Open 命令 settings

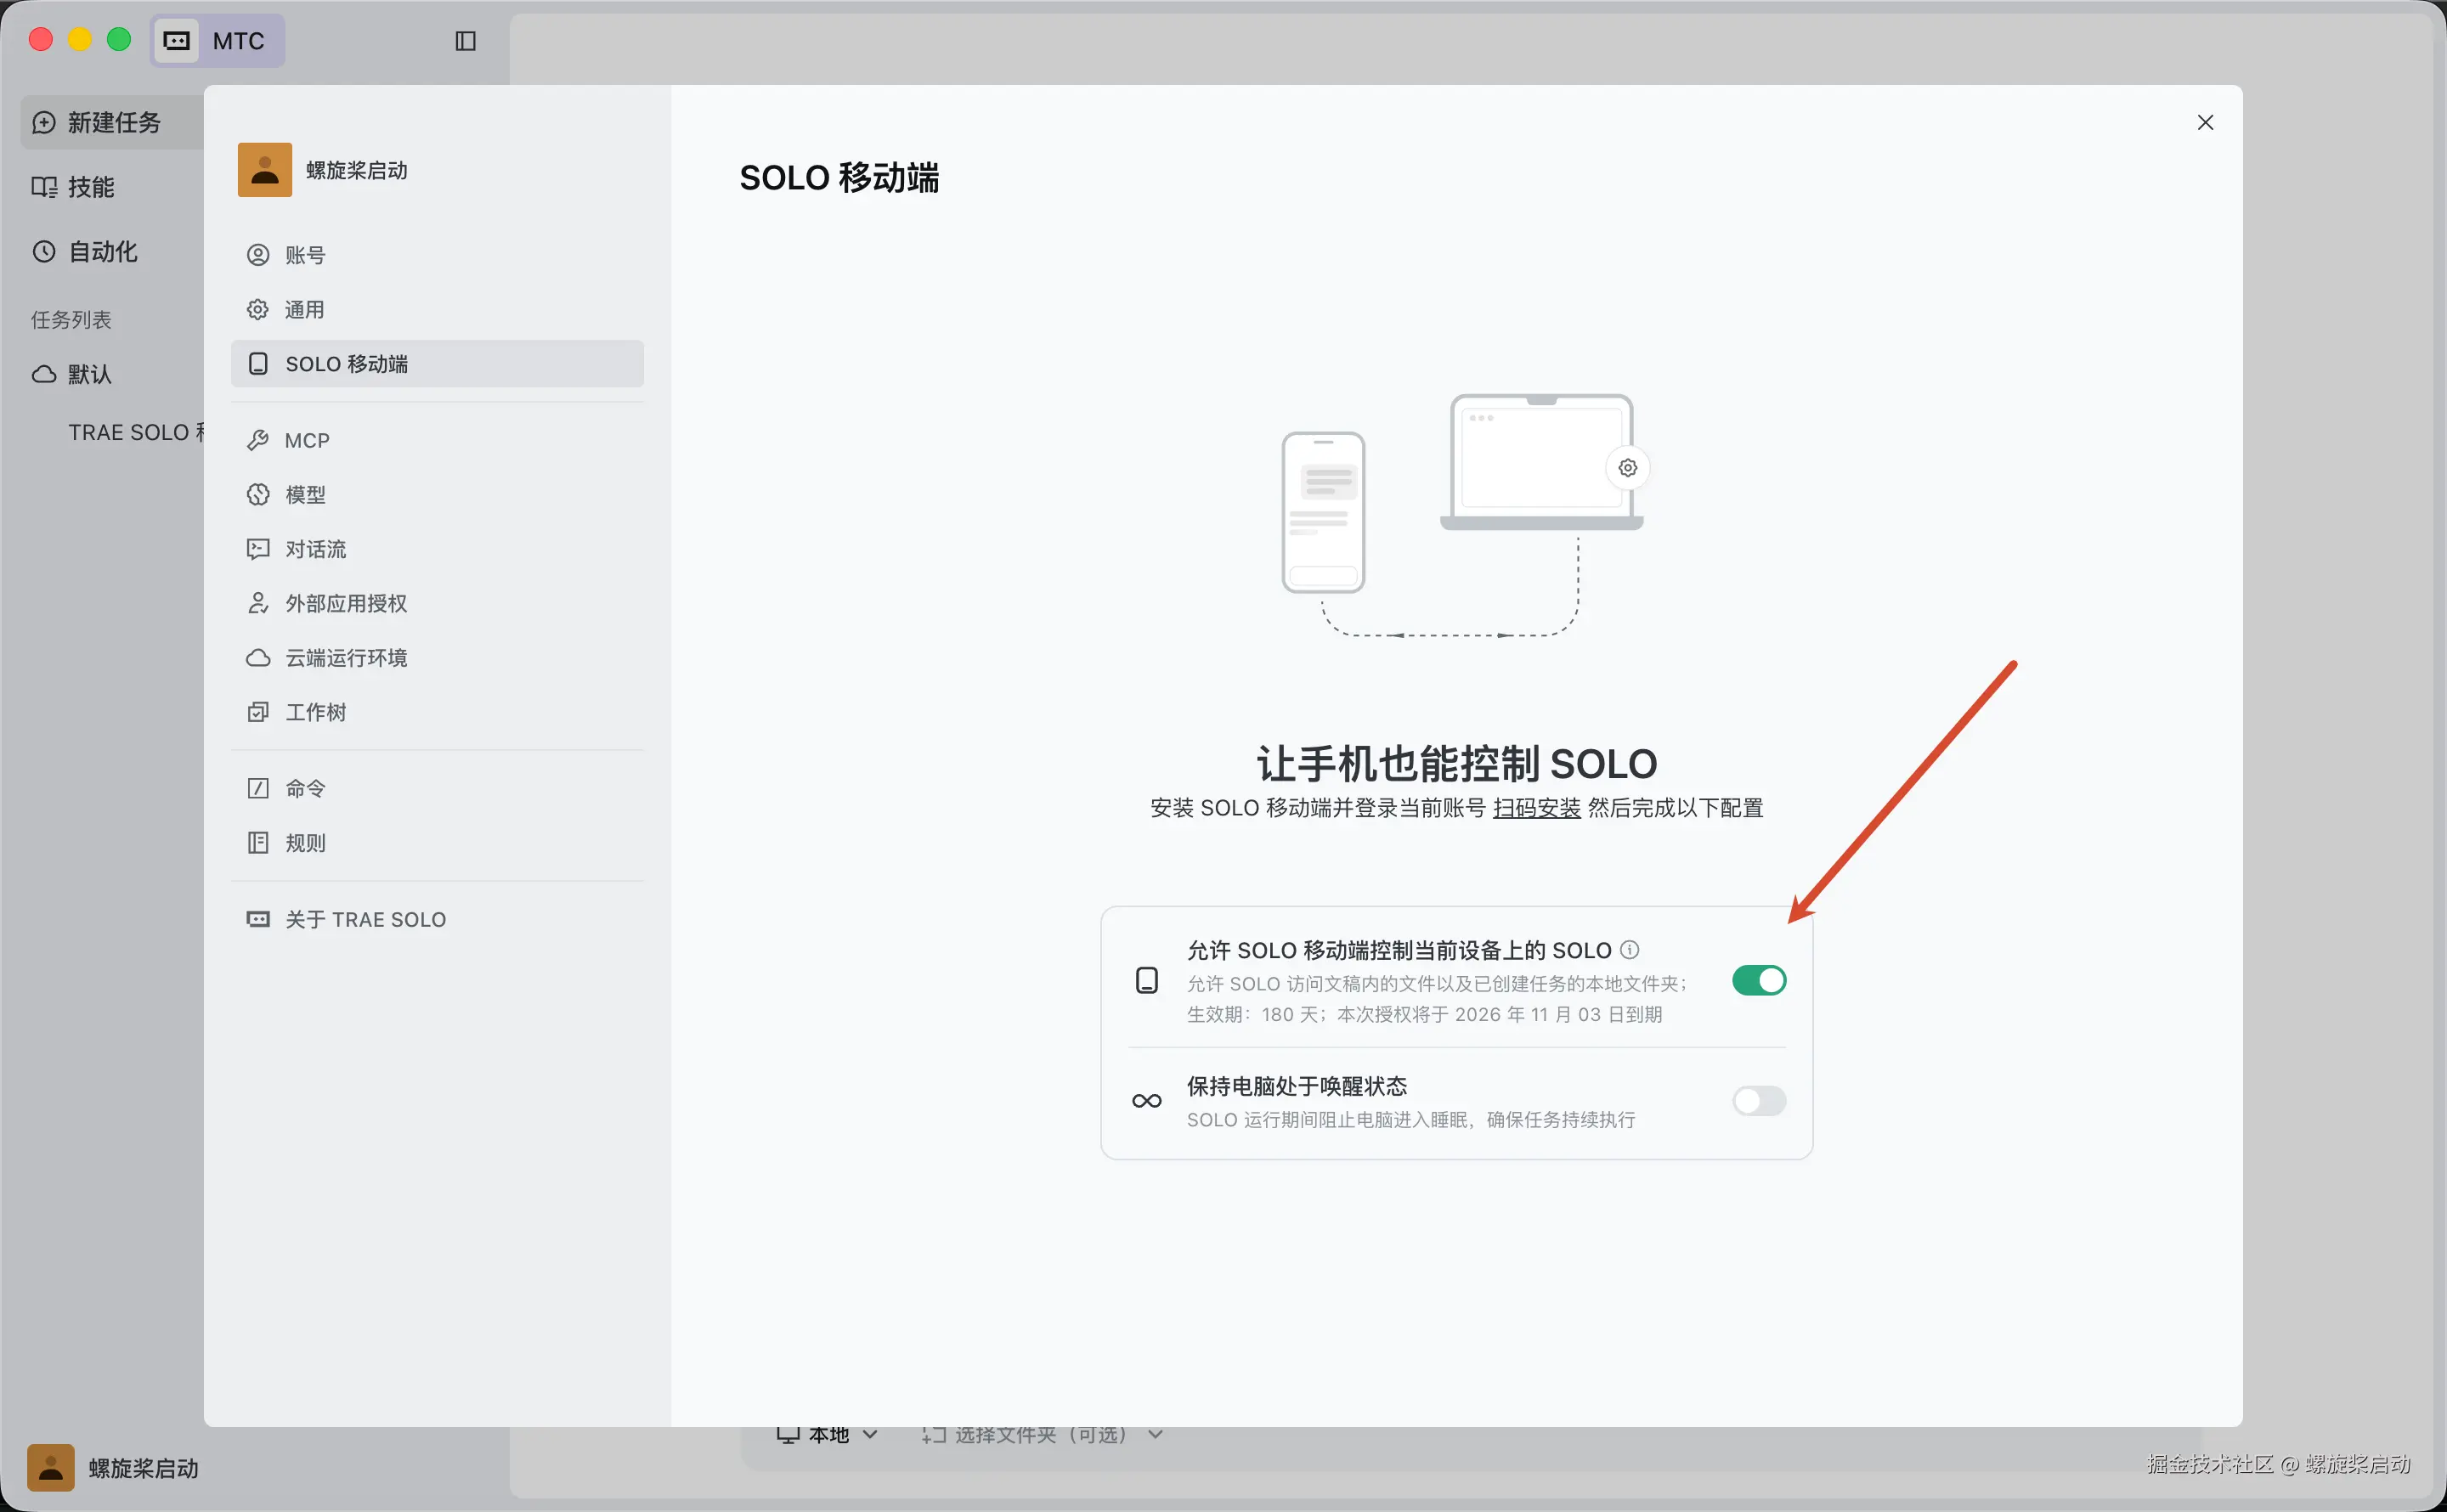pos(437,788)
